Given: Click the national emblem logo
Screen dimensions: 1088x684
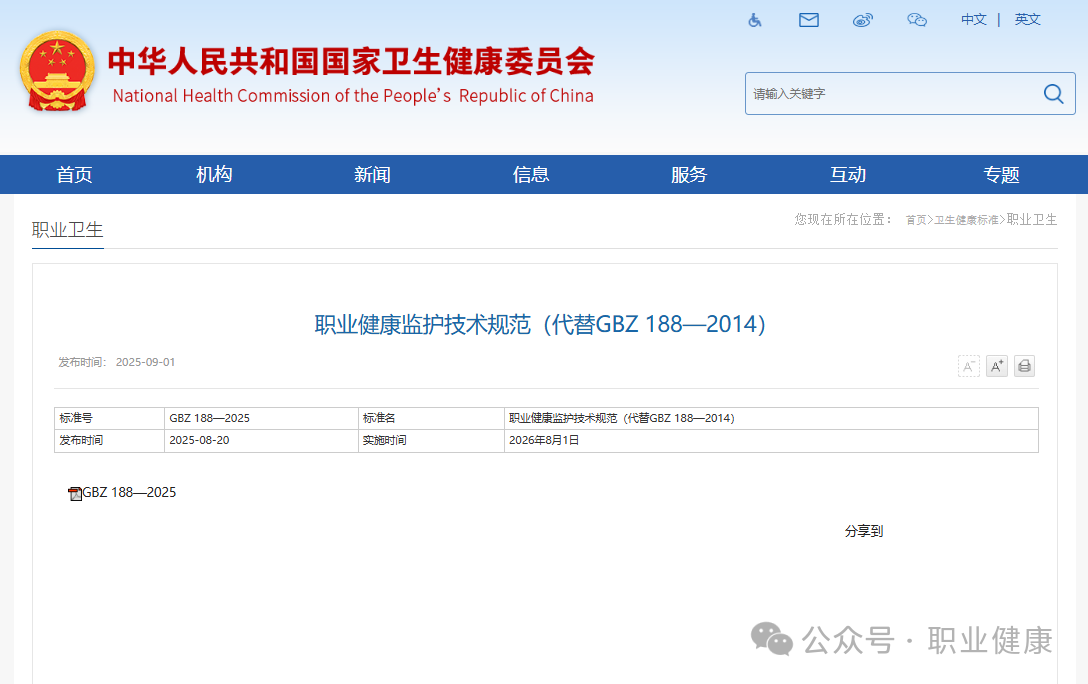Looking at the screenshot, I should [x=57, y=73].
